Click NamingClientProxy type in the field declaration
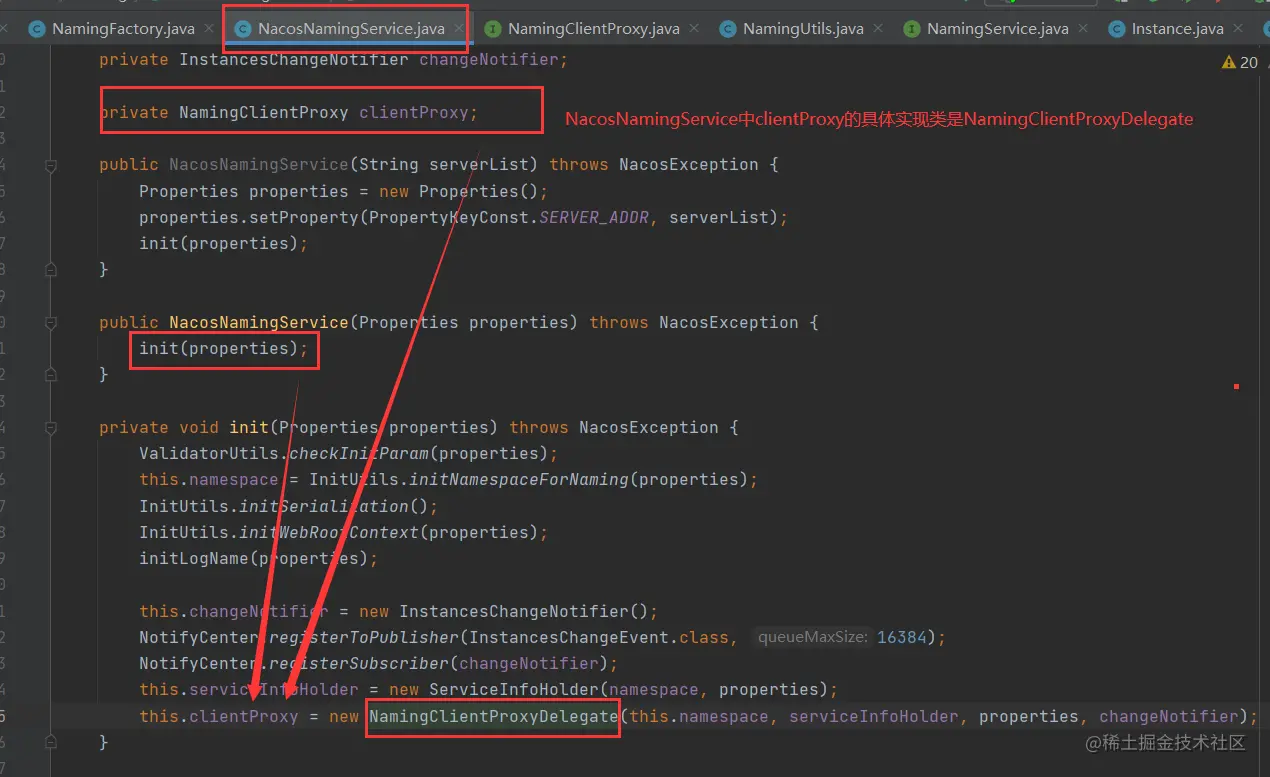The width and height of the screenshot is (1270, 777). (264, 112)
